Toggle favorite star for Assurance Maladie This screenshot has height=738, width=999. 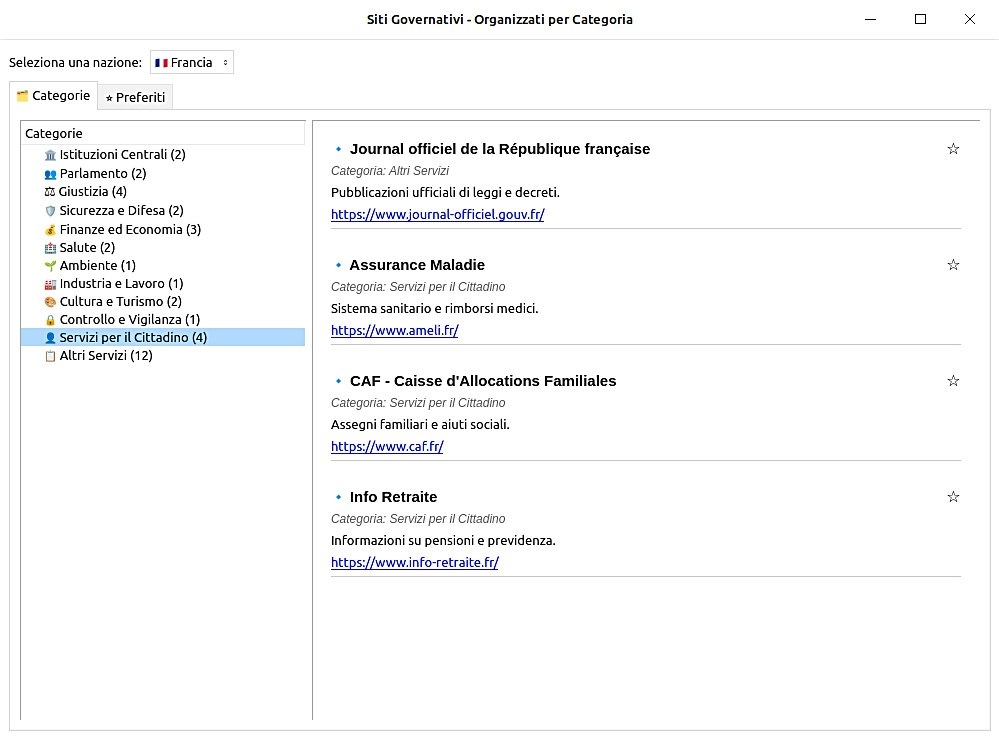(953, 265)
